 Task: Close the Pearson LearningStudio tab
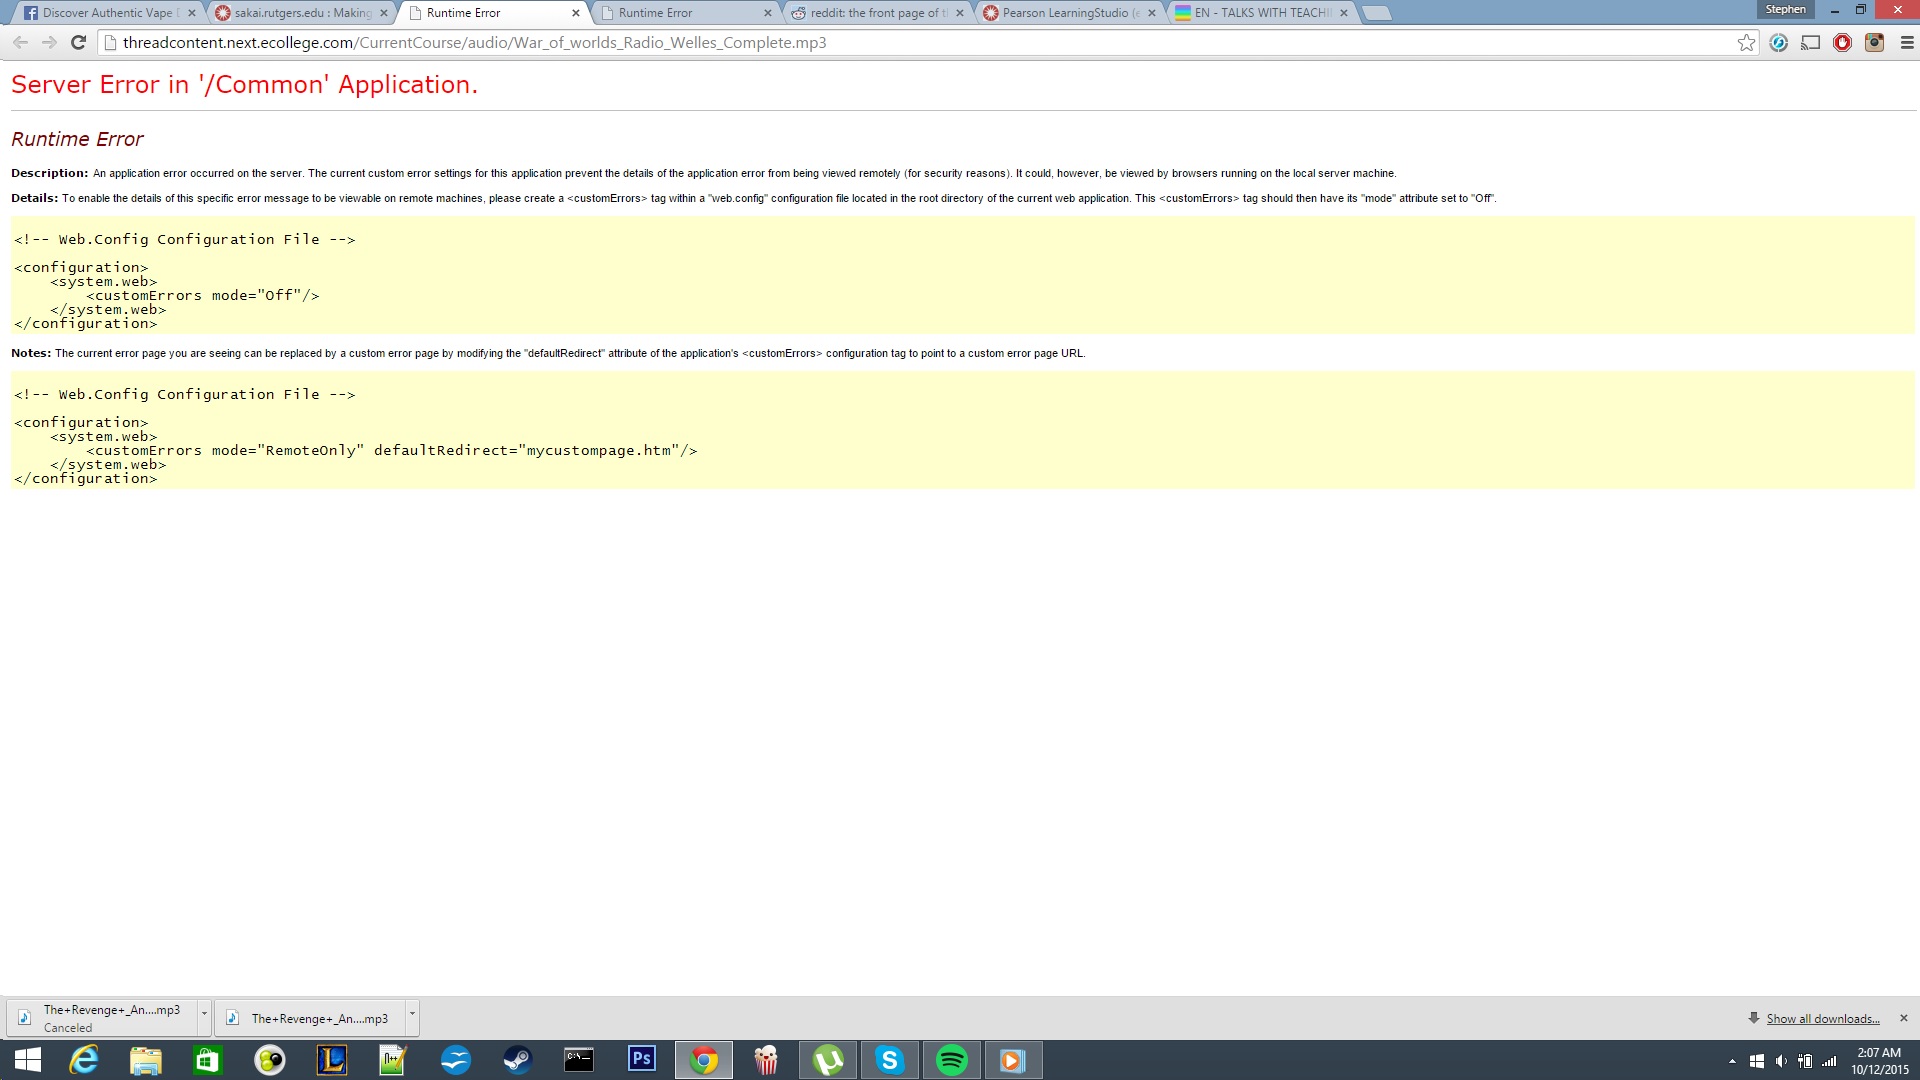coord(1152,13)
